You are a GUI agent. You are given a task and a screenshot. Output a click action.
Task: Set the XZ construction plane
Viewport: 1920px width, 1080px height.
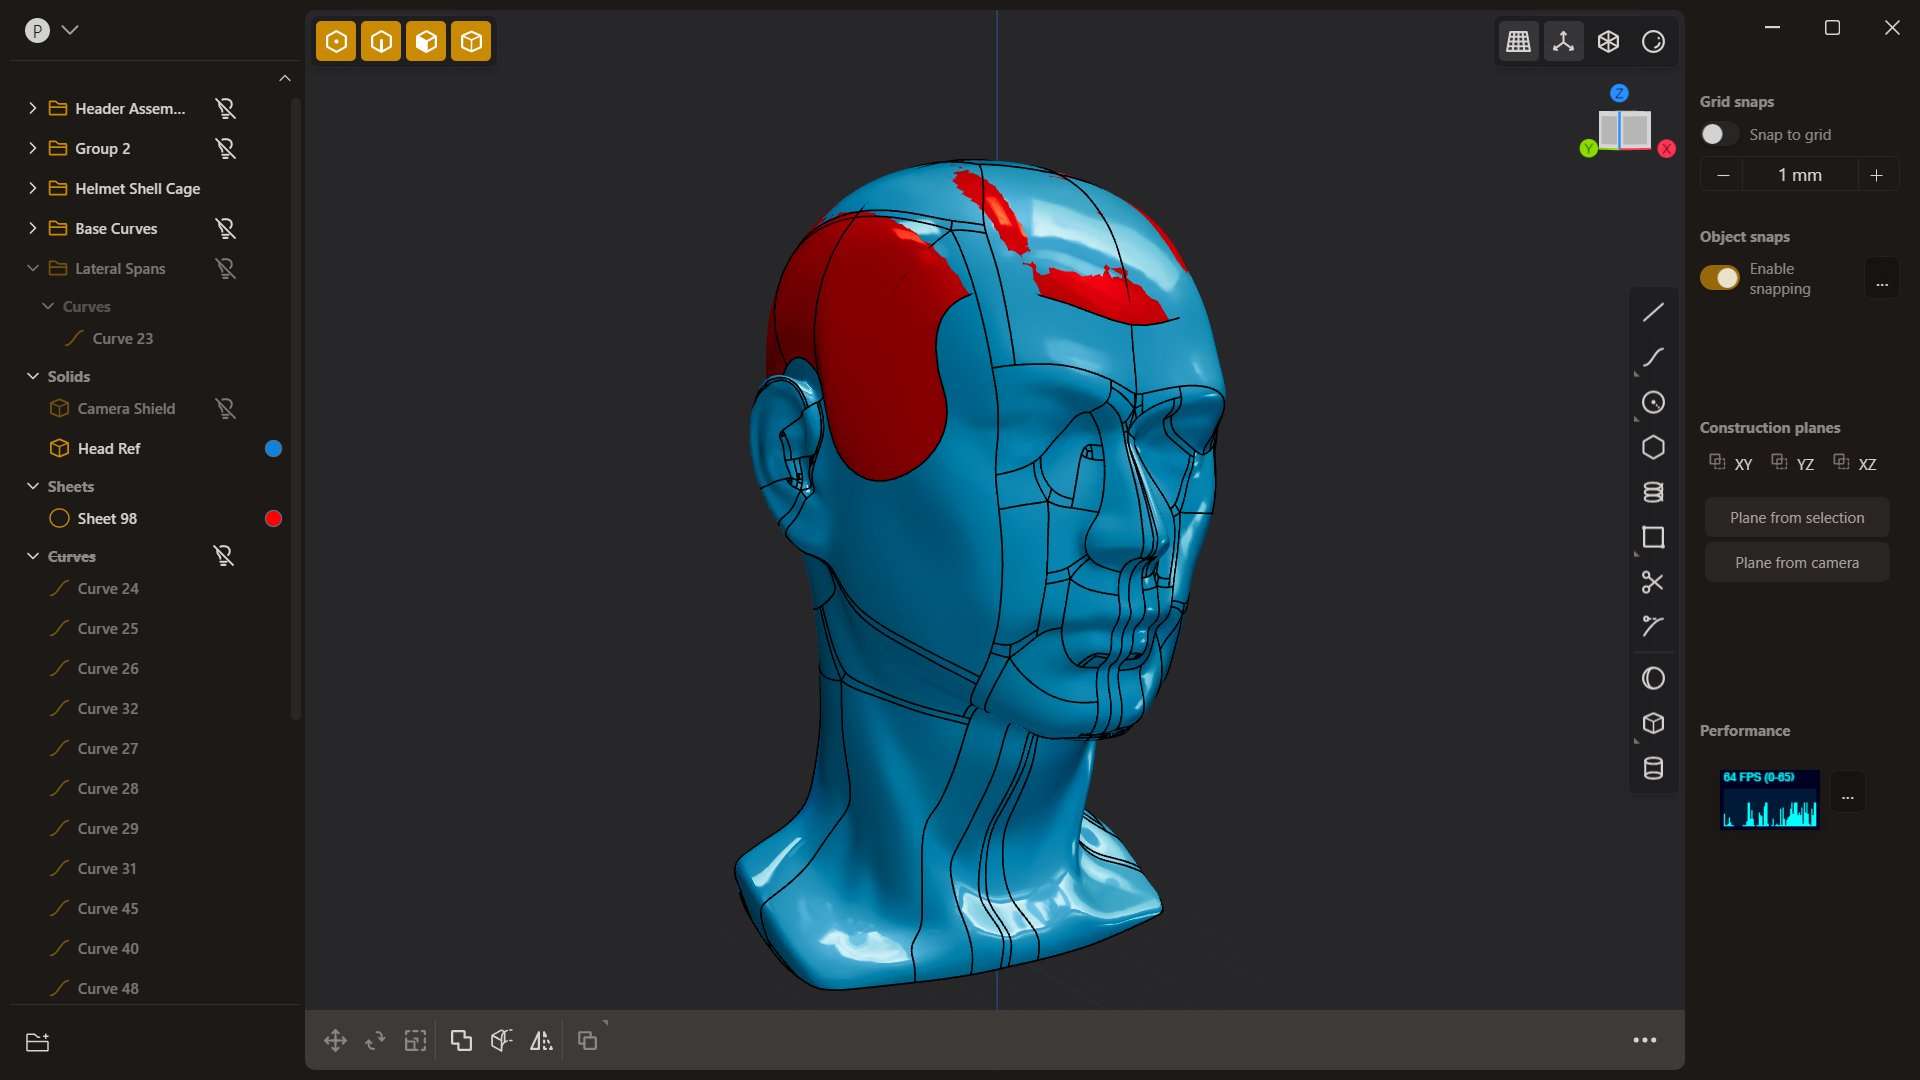click(x=1855, y=463)
